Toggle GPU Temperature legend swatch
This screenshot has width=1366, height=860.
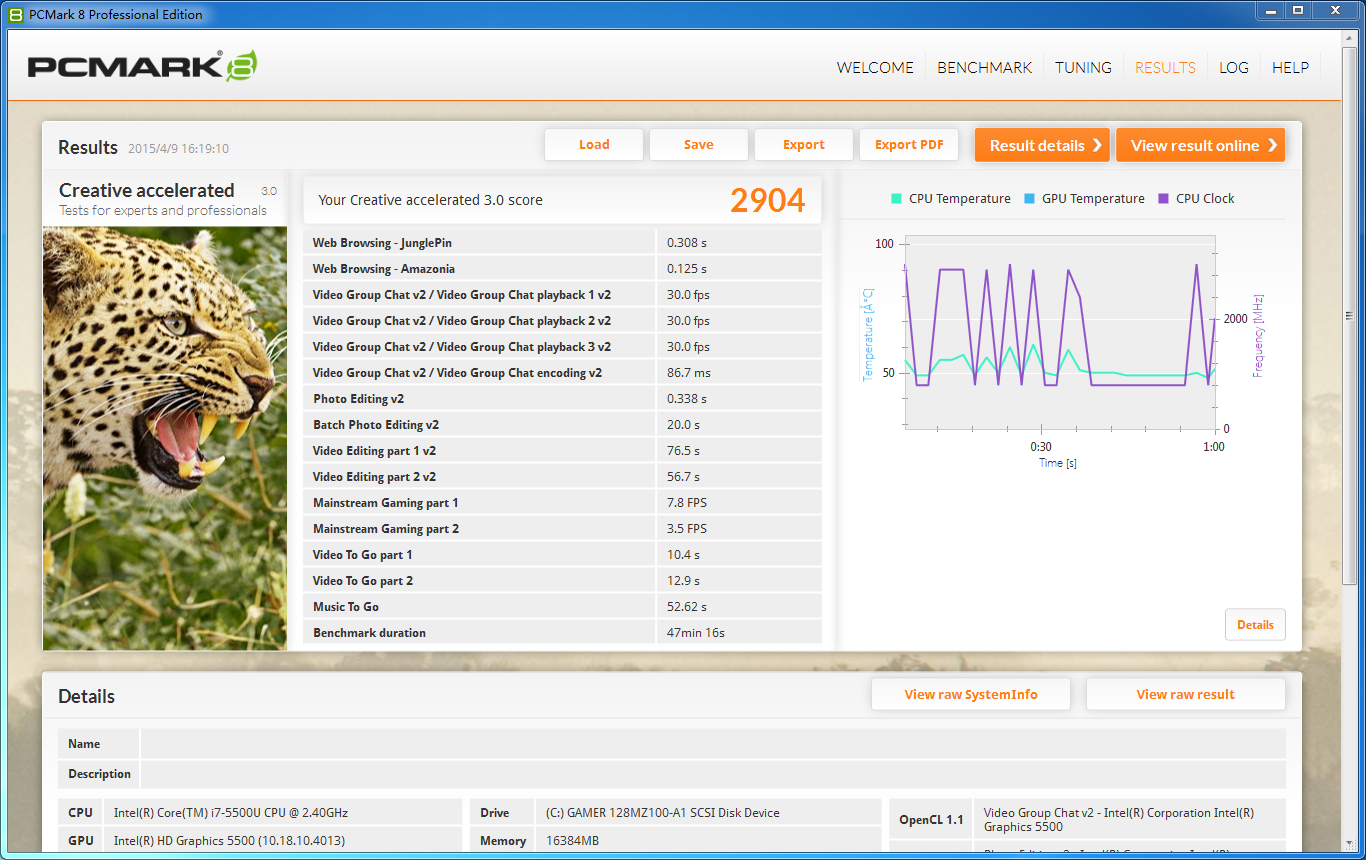pos(1029,198)
